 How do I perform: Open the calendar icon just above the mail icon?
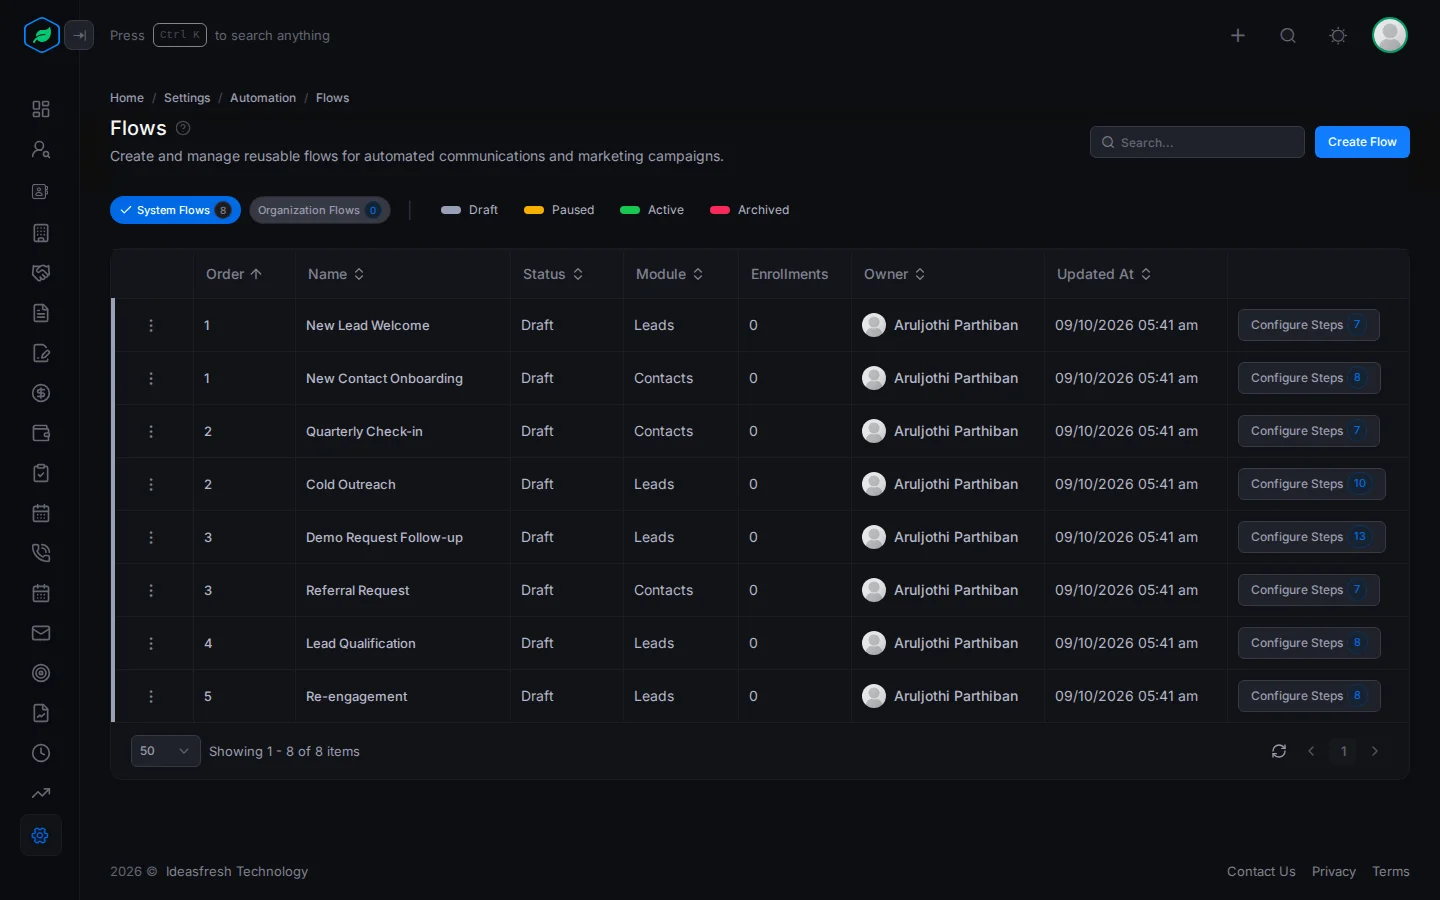click(x=41, y=593)
